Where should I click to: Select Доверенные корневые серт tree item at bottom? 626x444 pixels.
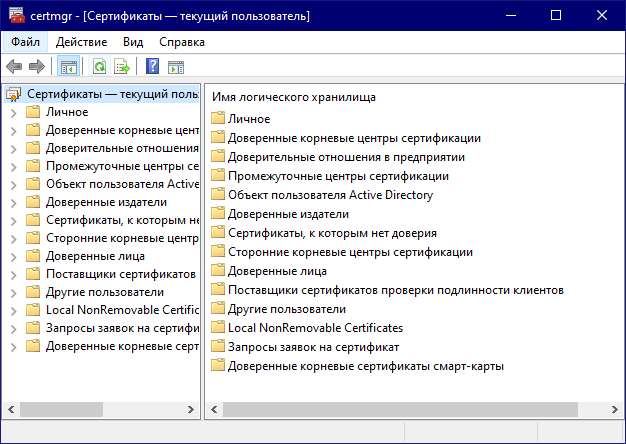coord(122,346)
